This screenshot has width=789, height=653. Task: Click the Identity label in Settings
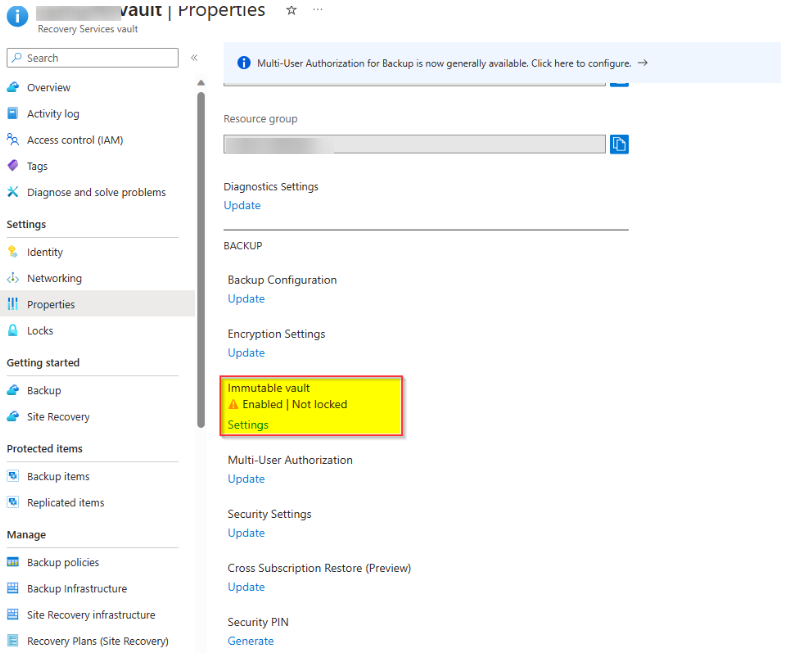(45, 252)
